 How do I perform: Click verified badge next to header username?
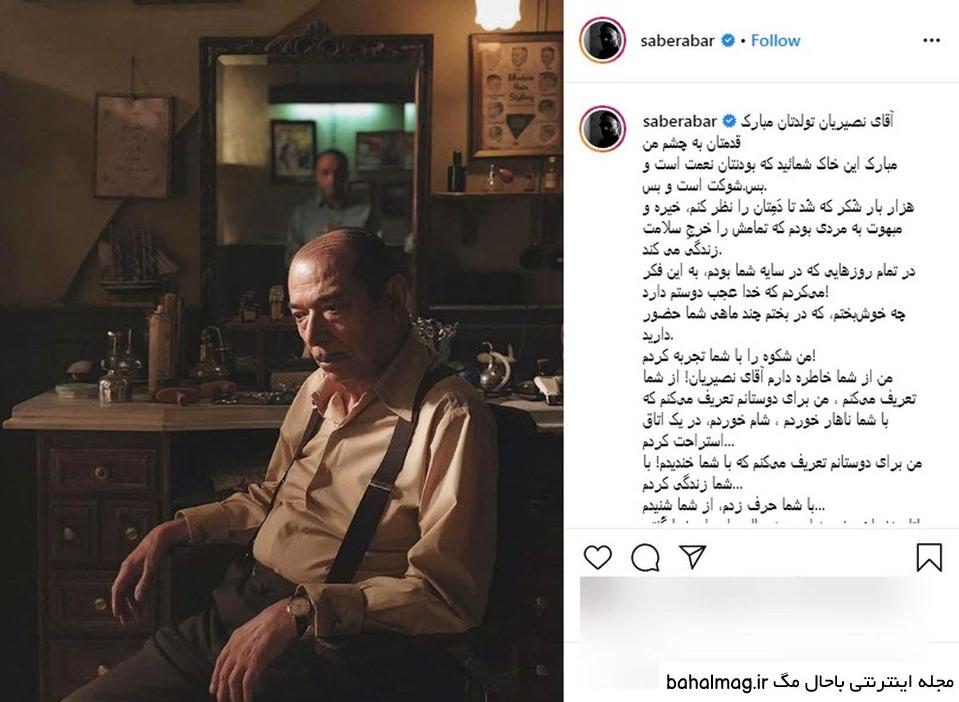point(728,40)
